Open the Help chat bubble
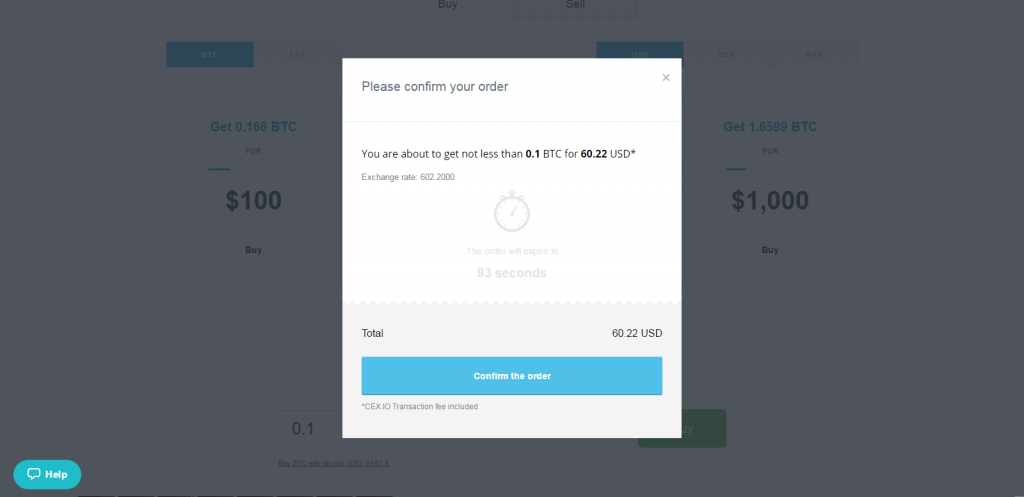The height and width of the screenshot is (497, 1024). (x=47, y=474)
